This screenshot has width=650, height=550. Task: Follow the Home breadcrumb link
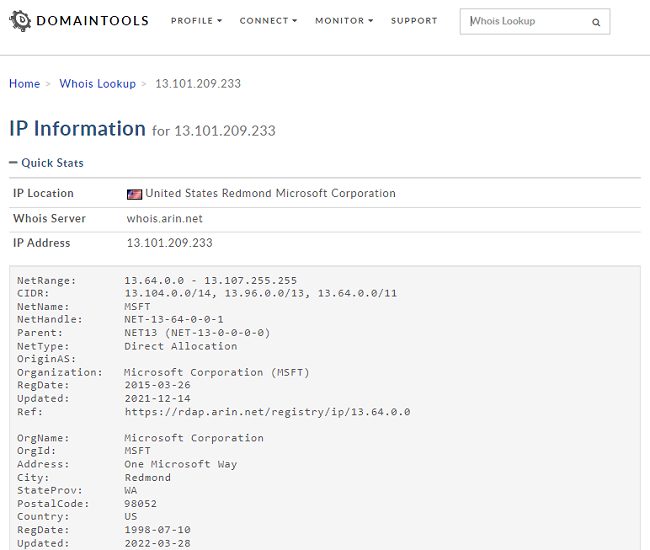[24, 84]
